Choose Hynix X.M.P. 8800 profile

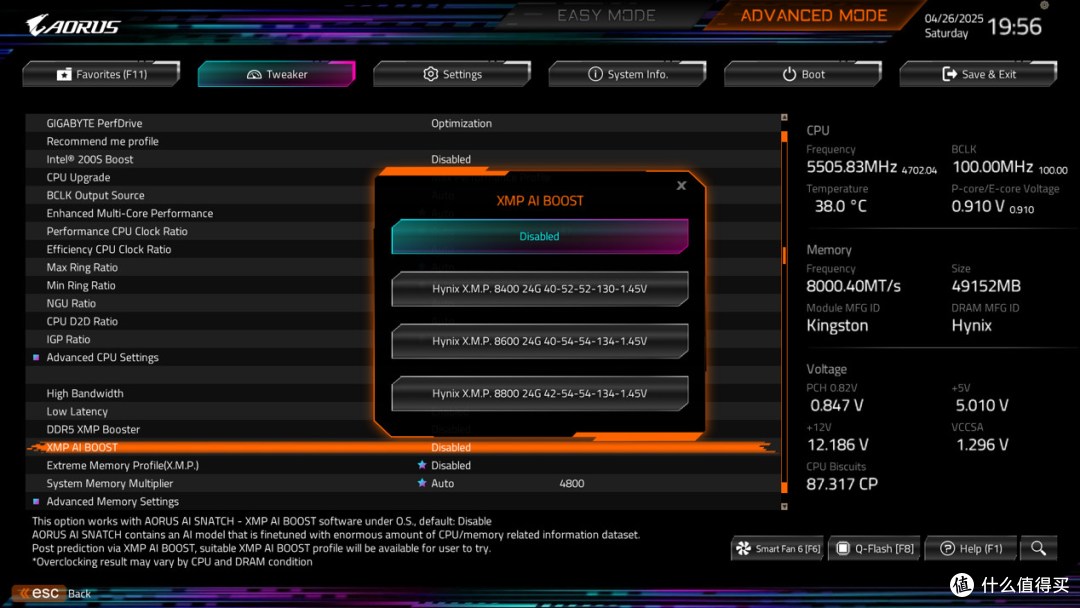(x=539, y=393)
